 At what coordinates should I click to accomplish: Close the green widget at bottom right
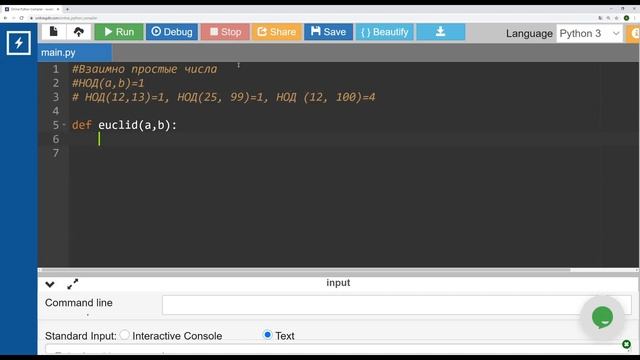pyautogui.click(x=627, y=344)
